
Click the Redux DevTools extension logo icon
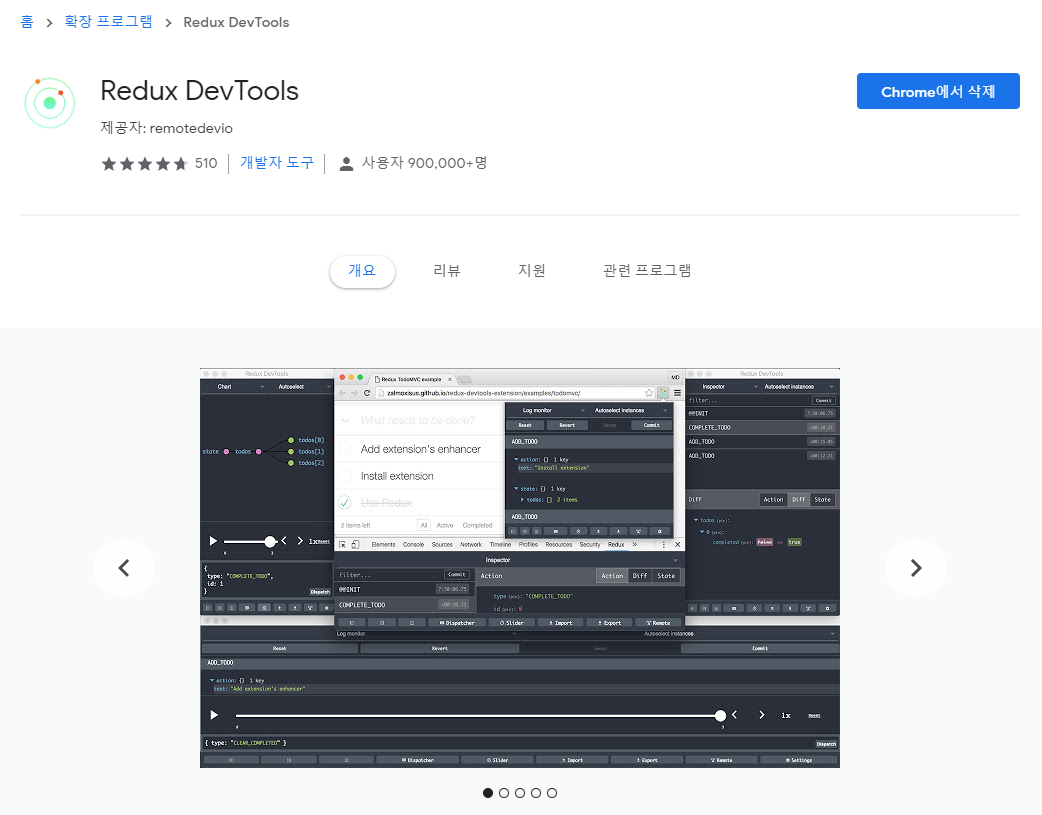50,102
